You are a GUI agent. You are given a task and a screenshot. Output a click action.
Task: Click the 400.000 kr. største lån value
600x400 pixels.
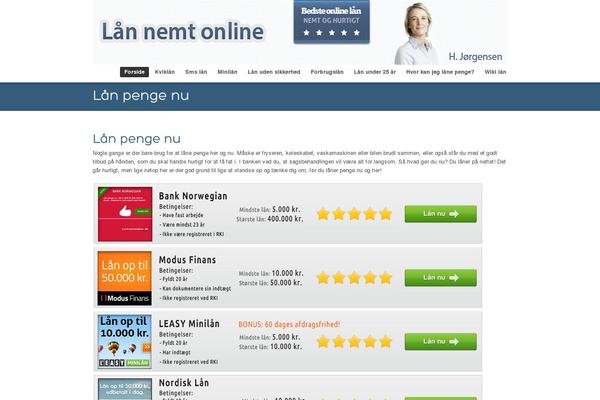pos(285,219)
